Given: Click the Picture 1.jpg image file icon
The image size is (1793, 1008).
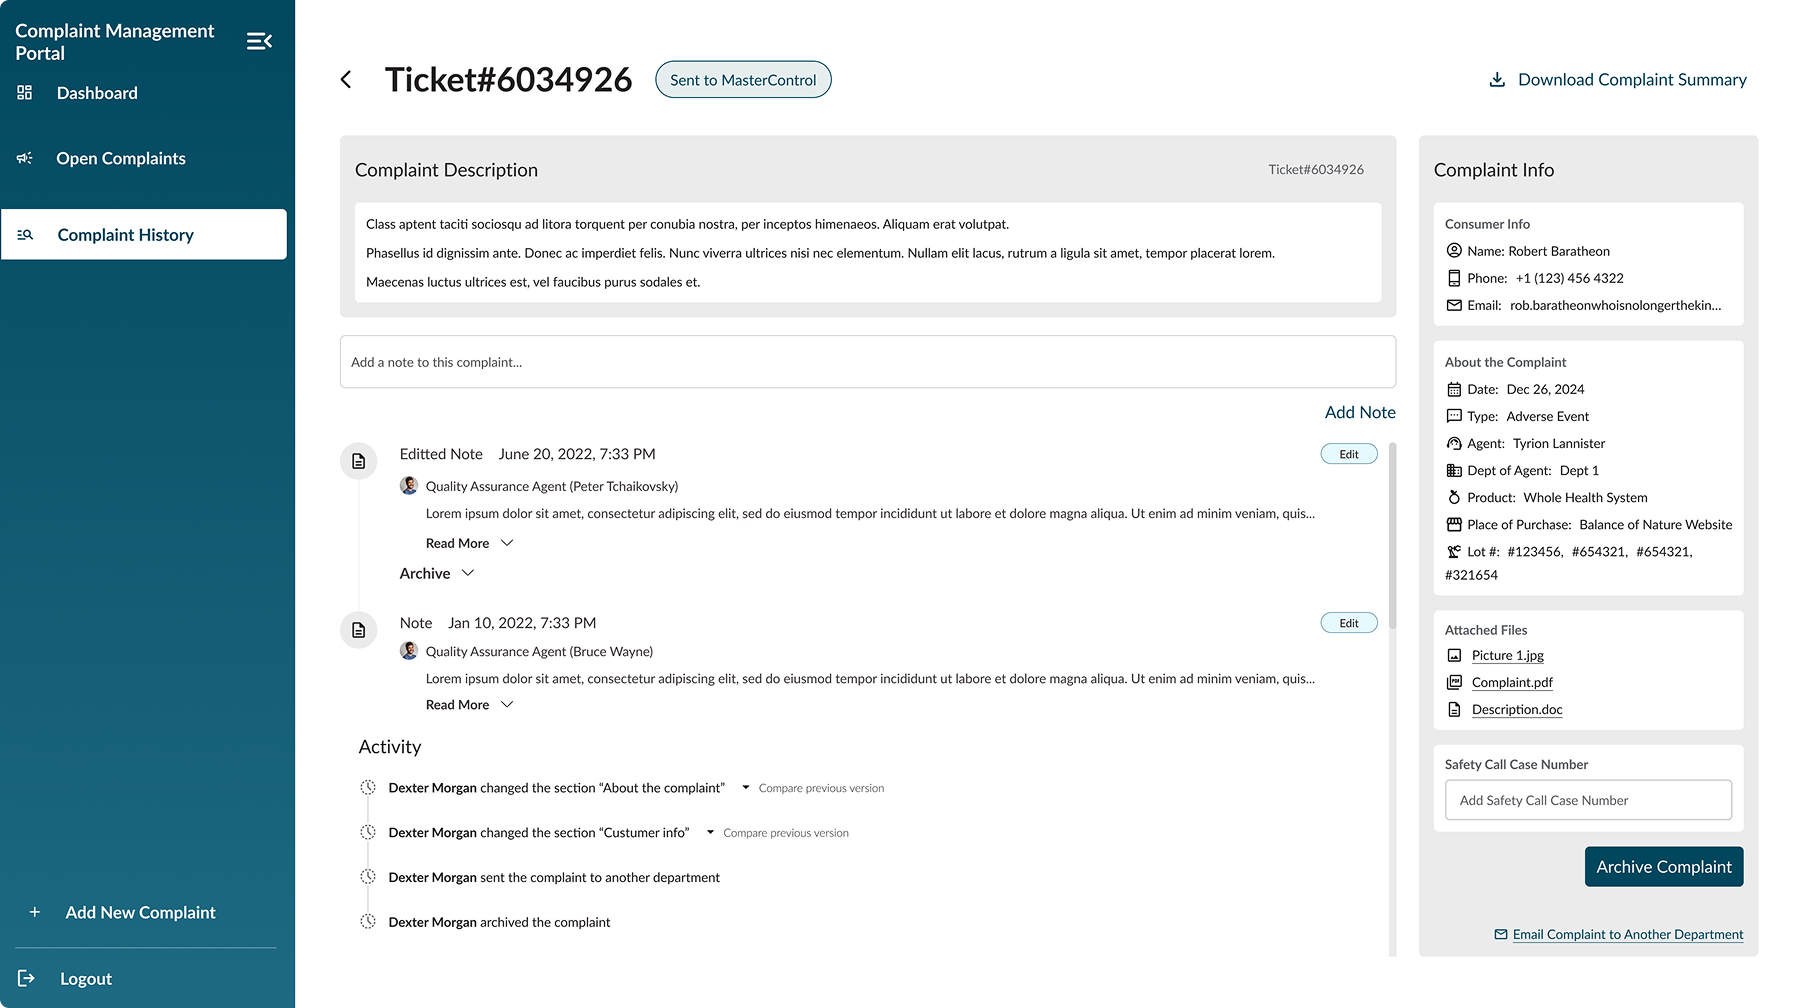Looking at the screenshot, I should click(x=1454, y=656).
